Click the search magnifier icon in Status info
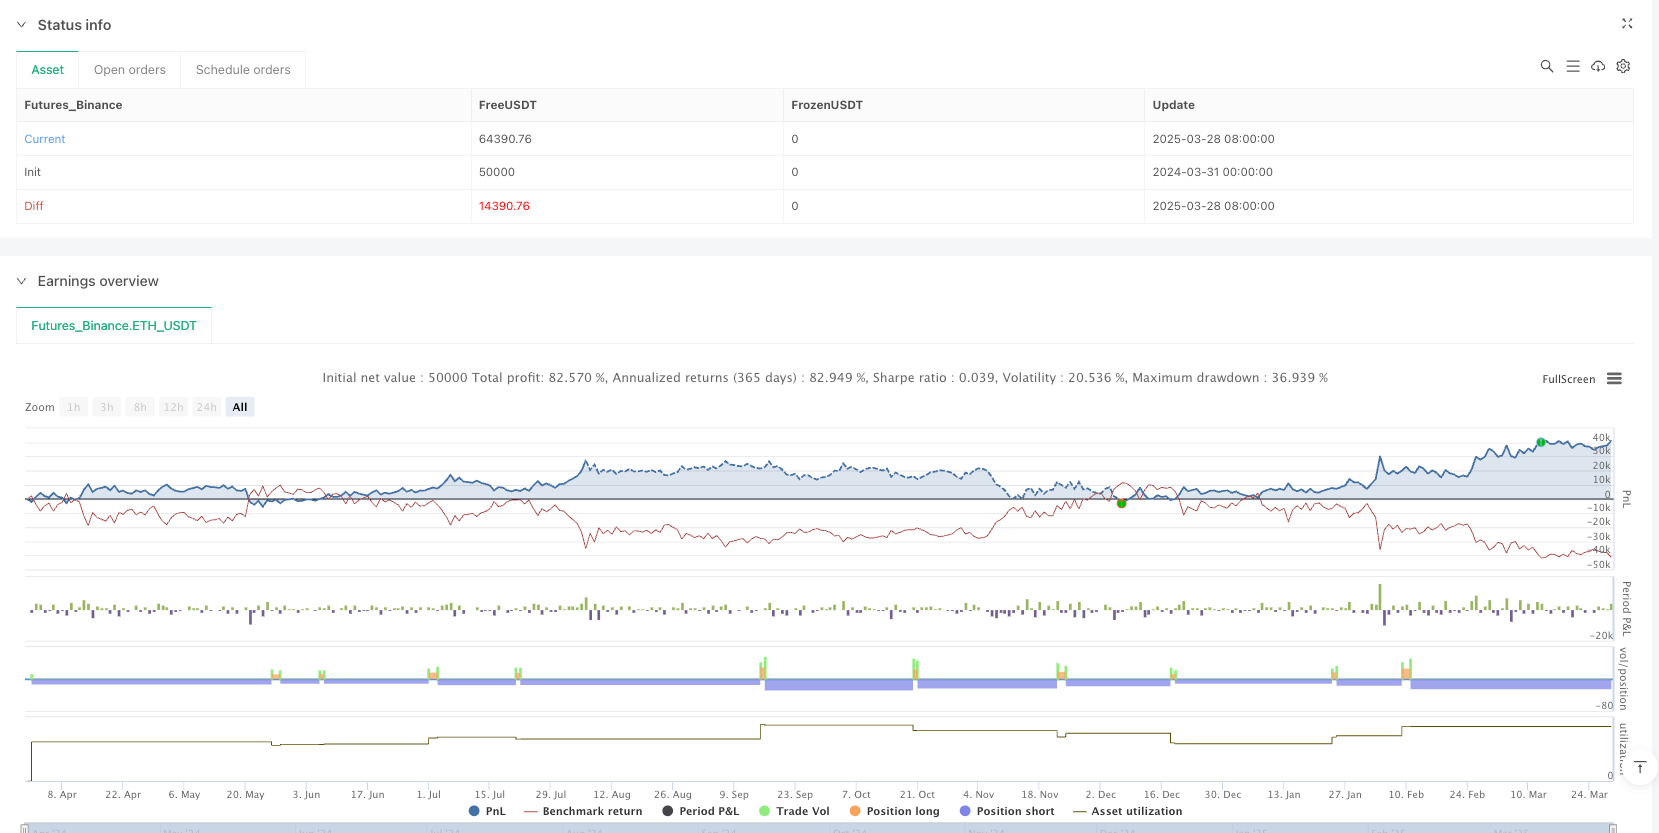This screenshot has height=833, width=1659. tap(1546, 66)
